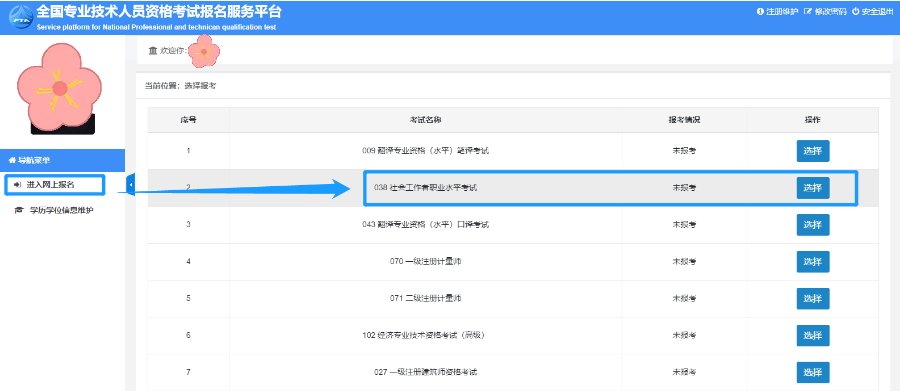Select exam 009 翻译专业资格 笔译考试
Image resolution: width=900 pixels, height=391 pixels.
point(813,151)
